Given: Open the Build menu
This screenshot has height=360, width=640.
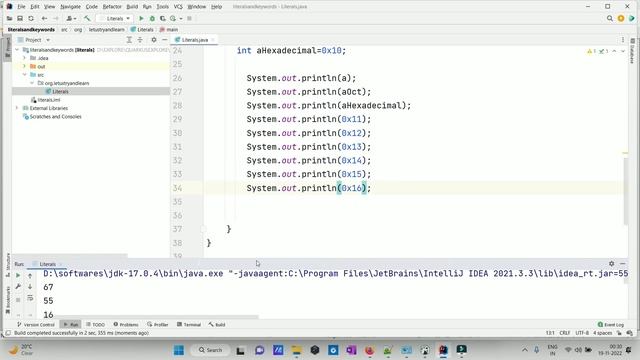Looking at the screenshot, I should [x=132, y=7].
